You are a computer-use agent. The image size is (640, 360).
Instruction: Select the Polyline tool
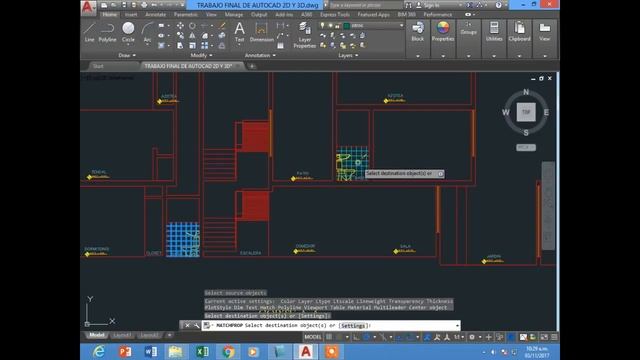[107, 32]
